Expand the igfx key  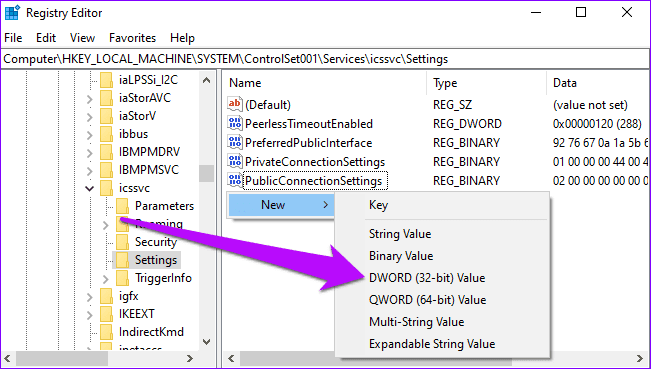[90, 297]
